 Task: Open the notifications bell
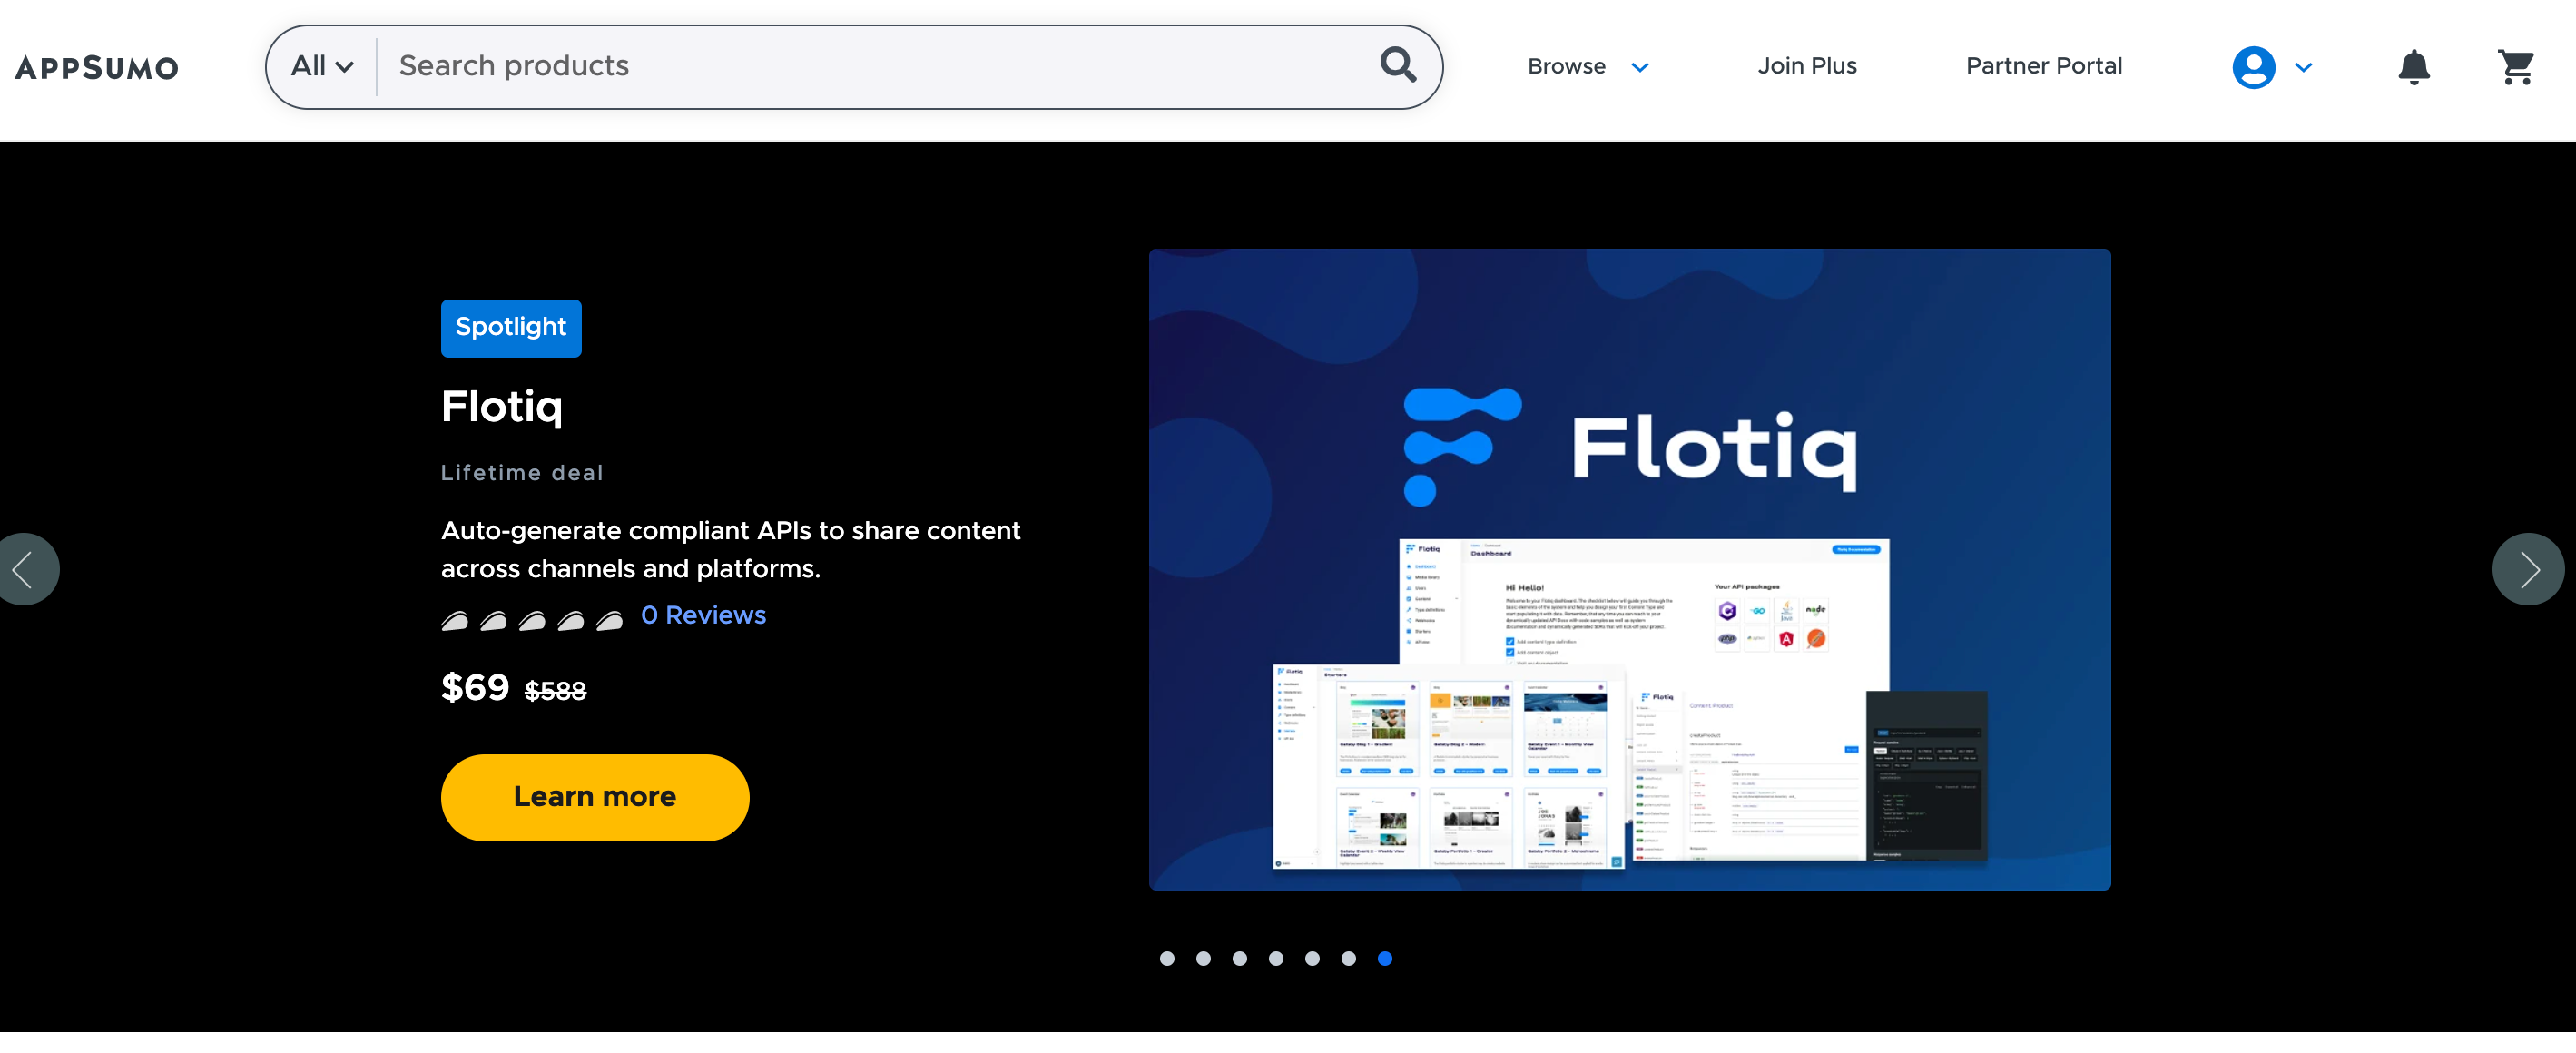[2413, 67]
